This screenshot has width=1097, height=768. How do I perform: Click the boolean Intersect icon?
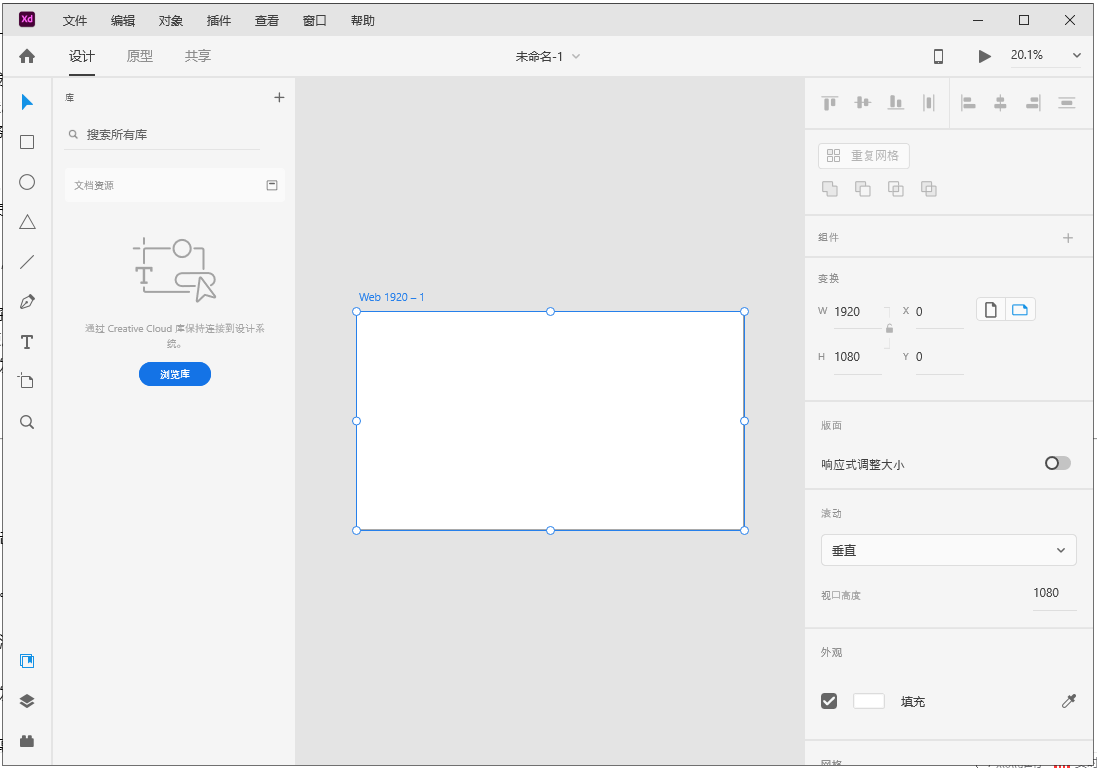(896, 189)
